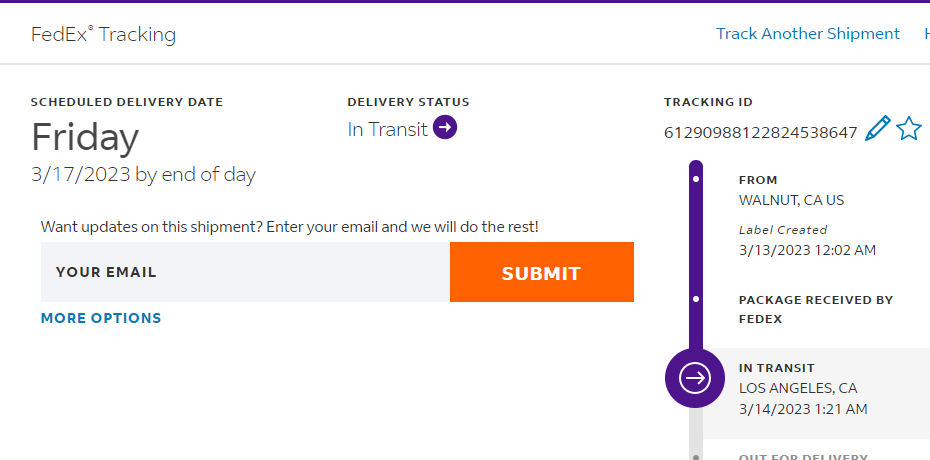The height and width of the screenshot is (460, 930).
Task: Click the Label Created timestamp 3/13/2023
Action: pyautogui.click(x=806, y=250)
